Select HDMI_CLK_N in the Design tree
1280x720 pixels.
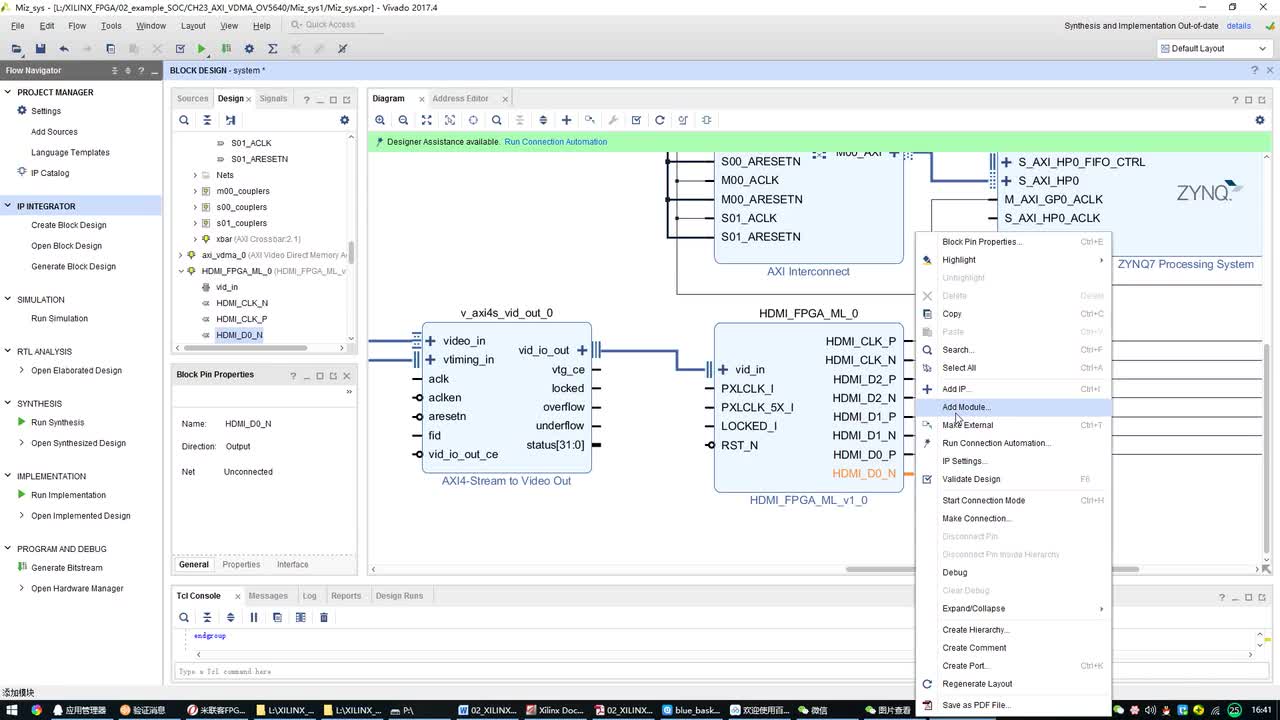(x=242, y=303)
